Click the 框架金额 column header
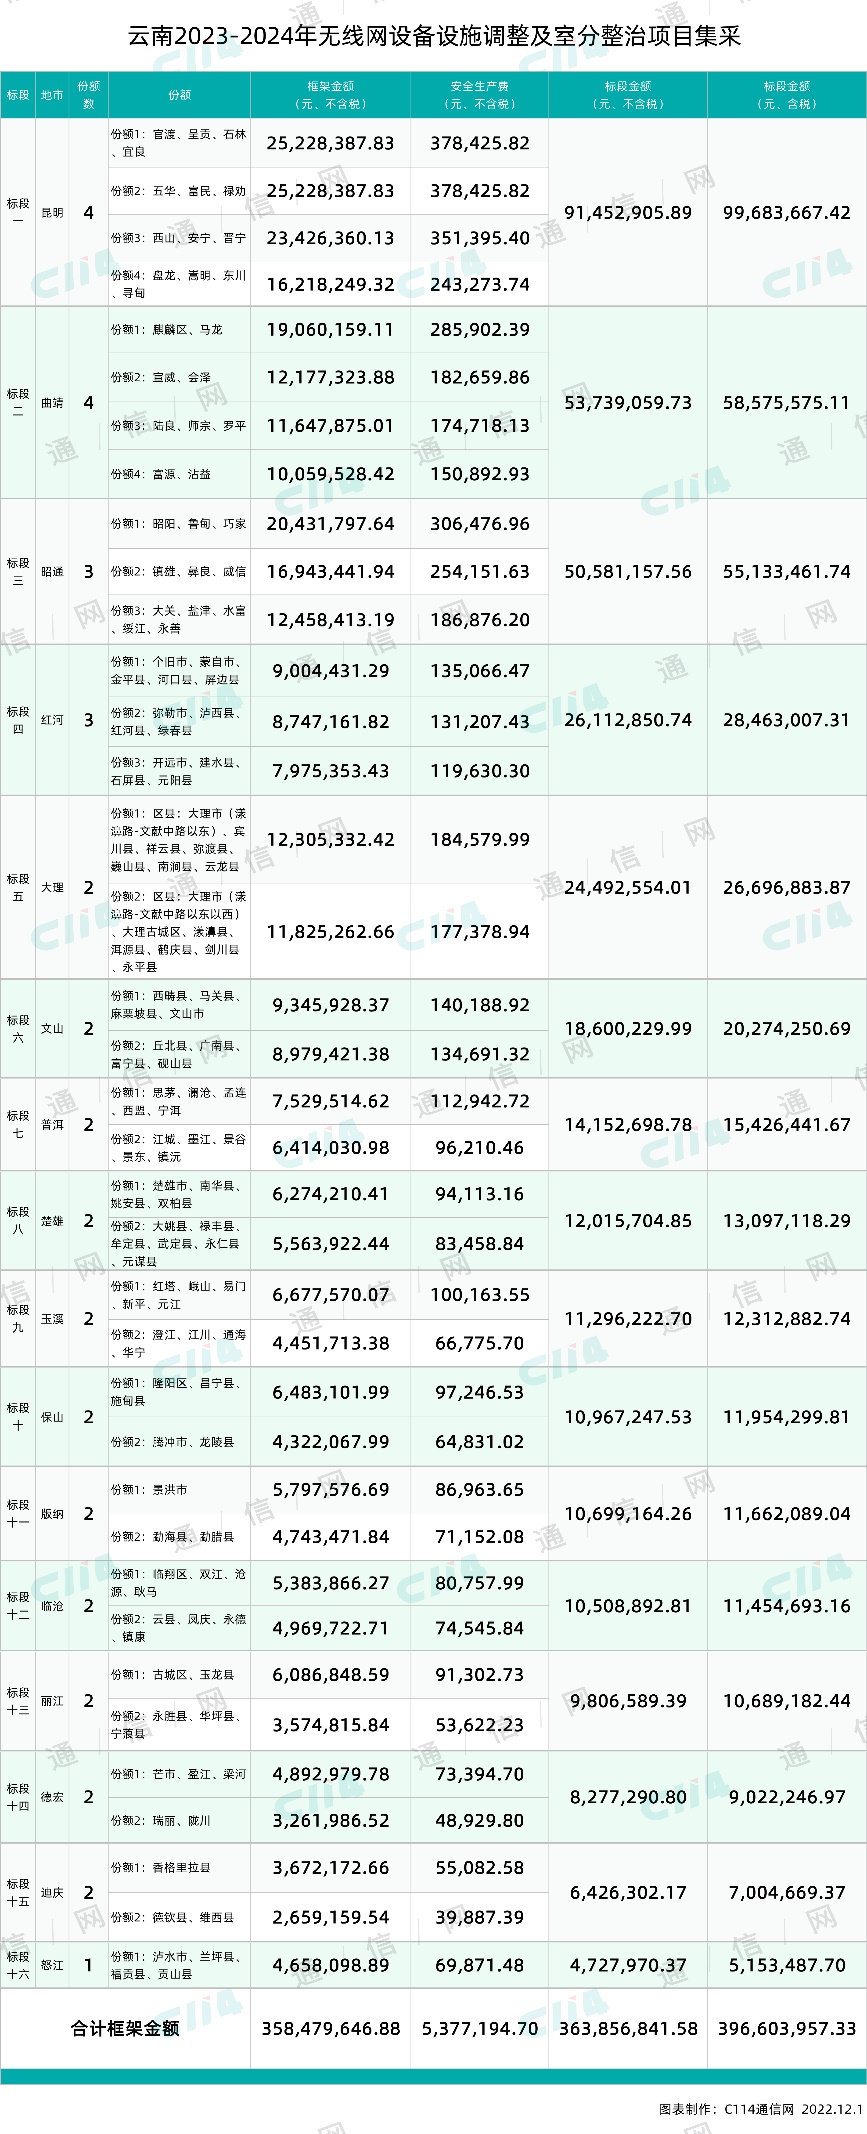867x2134 pixels. pyautogui.click(x=330, y=95)
